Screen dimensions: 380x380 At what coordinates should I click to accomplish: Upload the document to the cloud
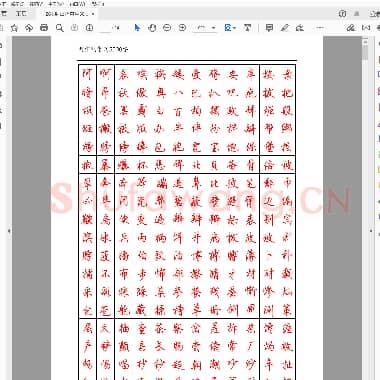tap(29, 28)
